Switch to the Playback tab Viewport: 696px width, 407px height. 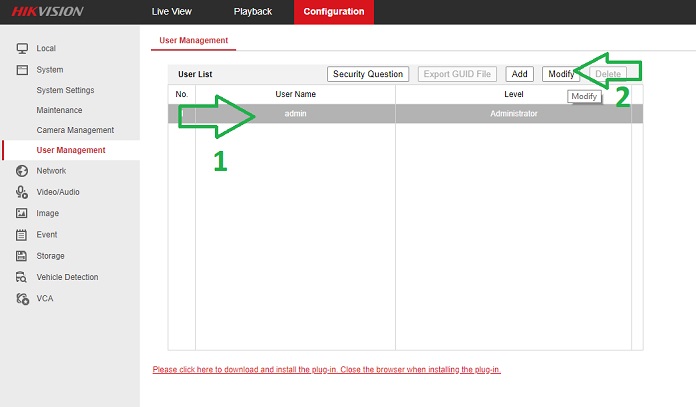click(x=253, y=12)
